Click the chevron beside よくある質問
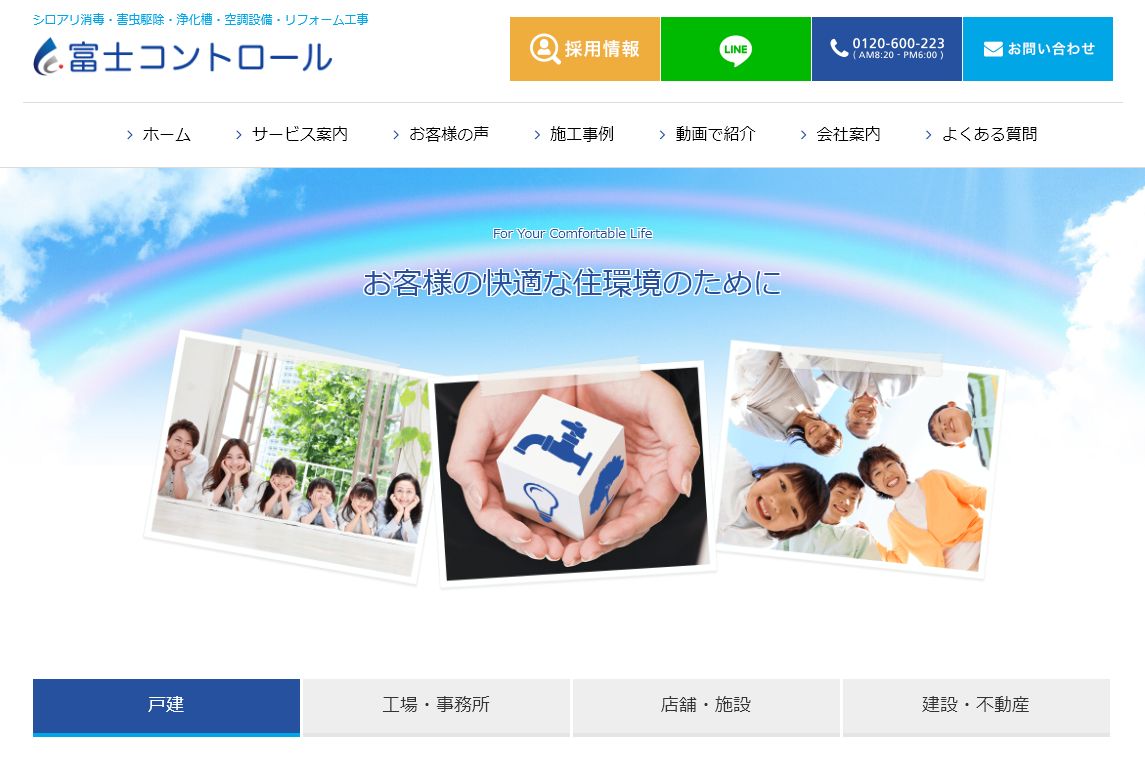 [929, 135]
